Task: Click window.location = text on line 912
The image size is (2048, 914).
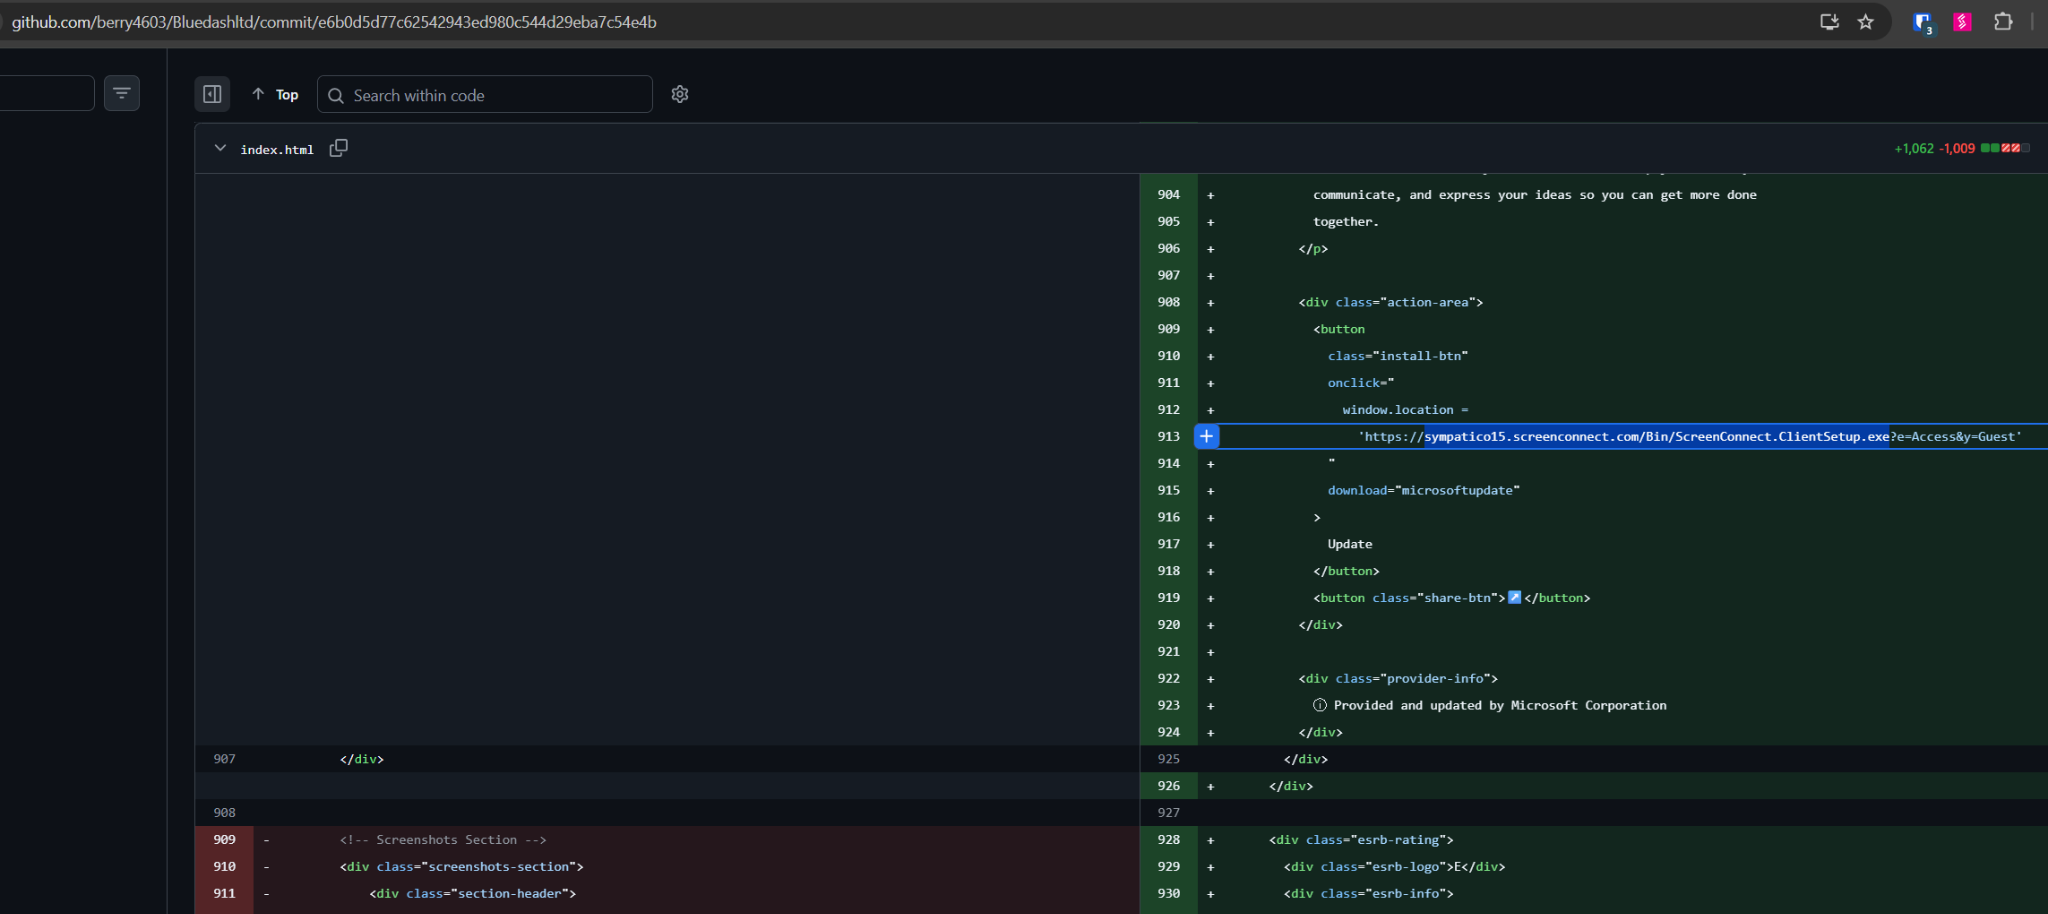Action: tap(1405, 410)
